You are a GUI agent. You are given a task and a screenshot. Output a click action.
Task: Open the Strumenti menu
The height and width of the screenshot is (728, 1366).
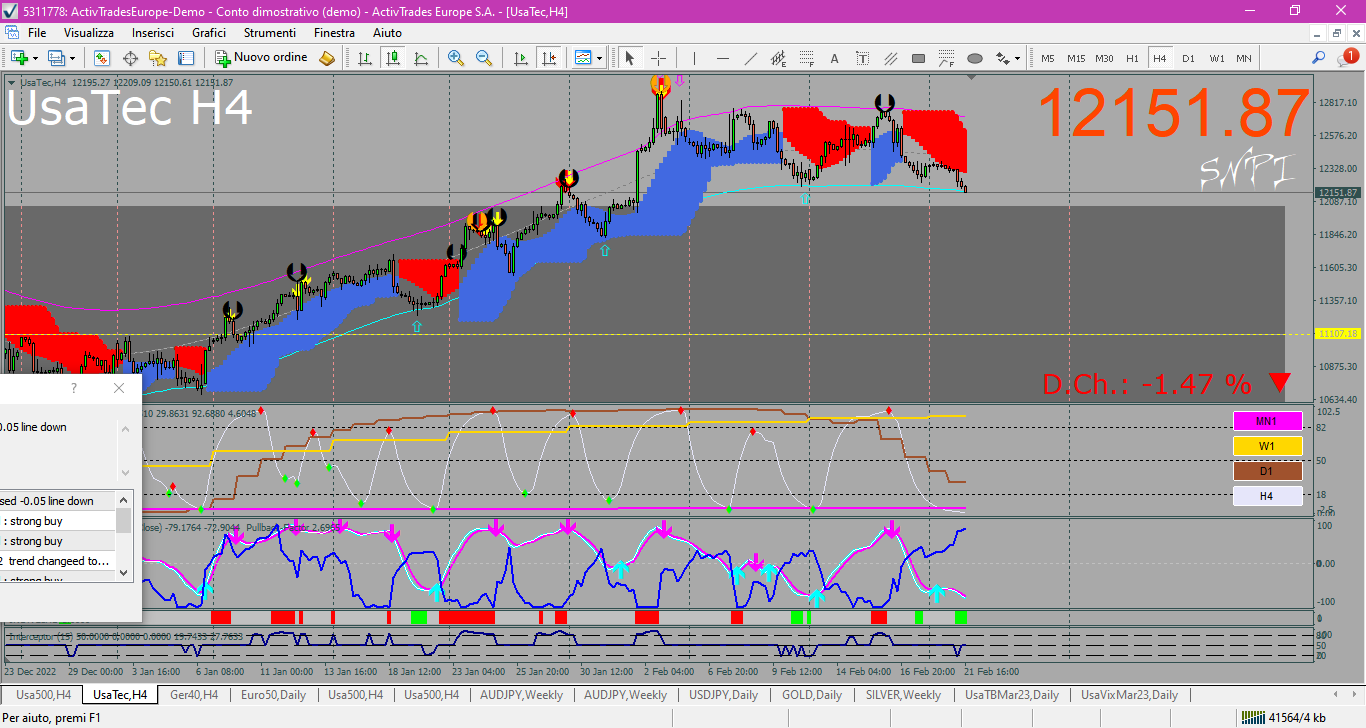pos(270,33)
